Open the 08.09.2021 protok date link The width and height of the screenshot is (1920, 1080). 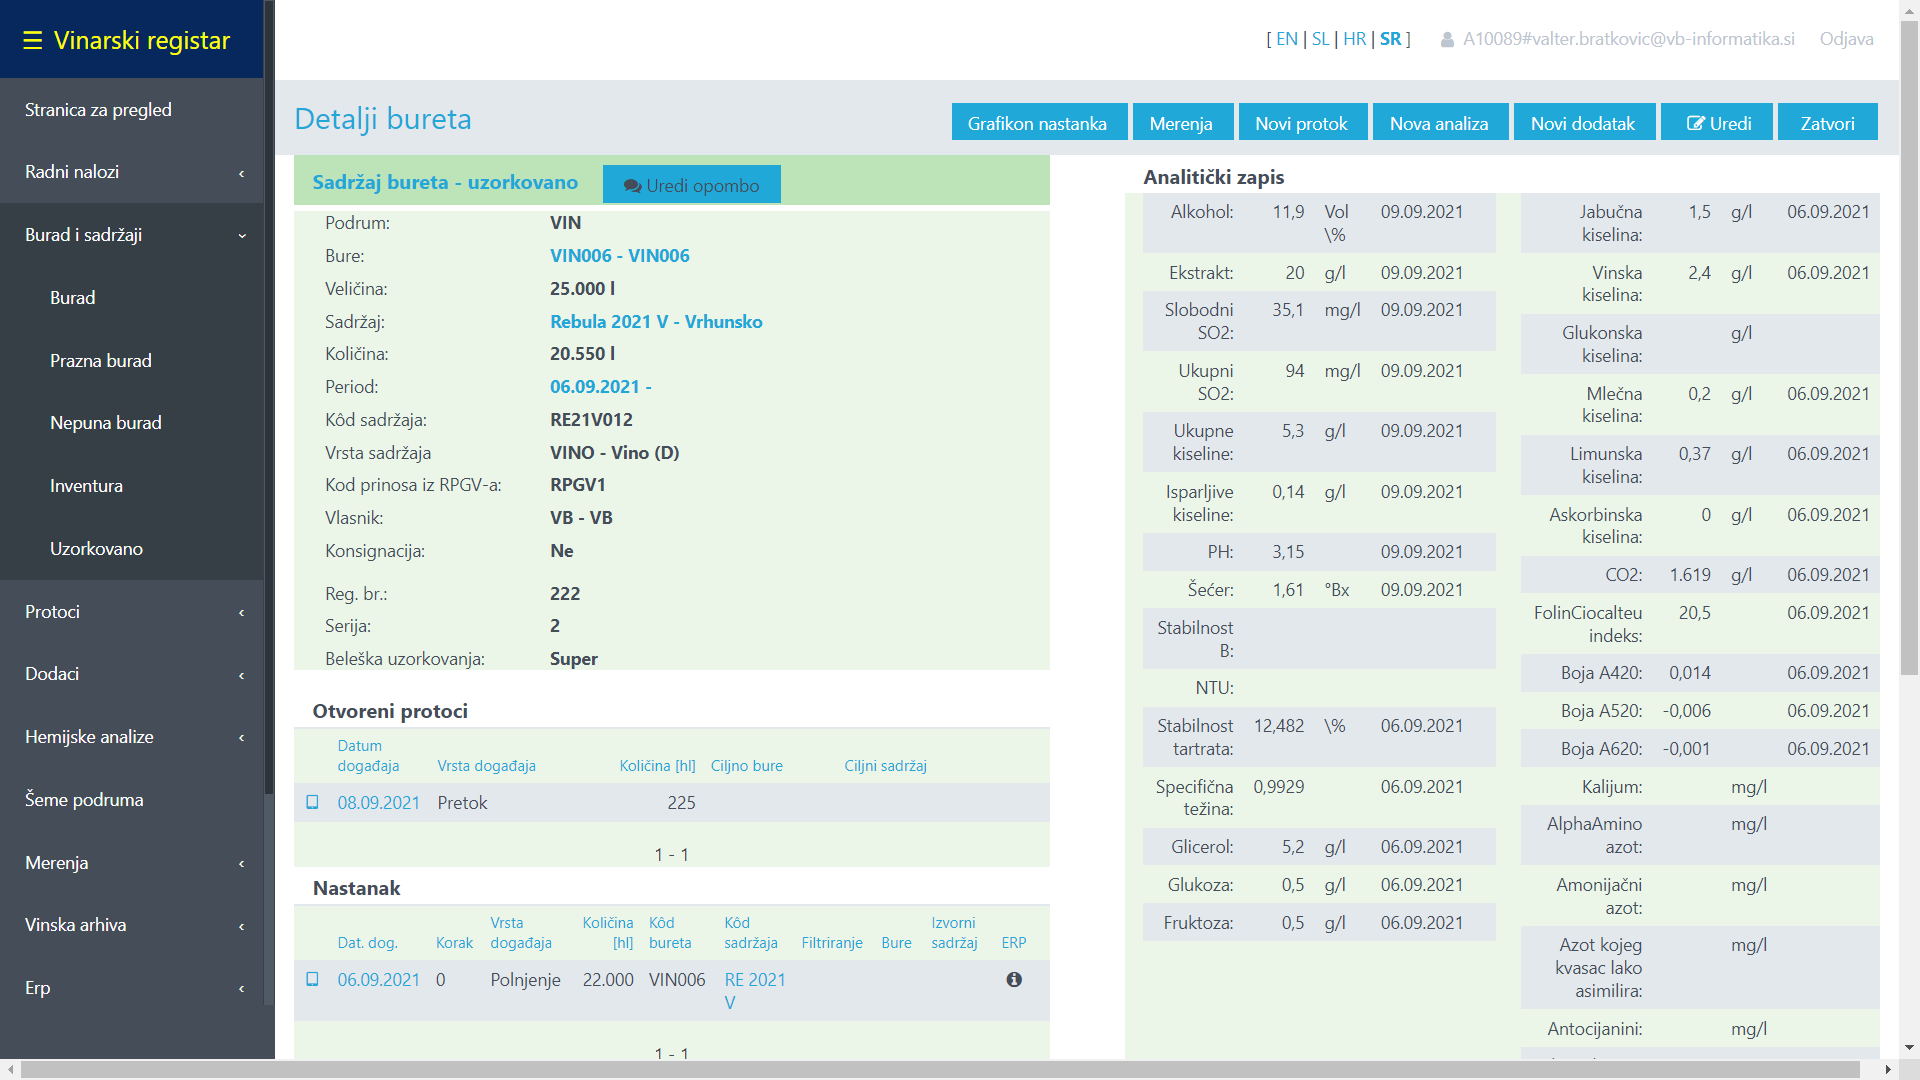[378, 803]
